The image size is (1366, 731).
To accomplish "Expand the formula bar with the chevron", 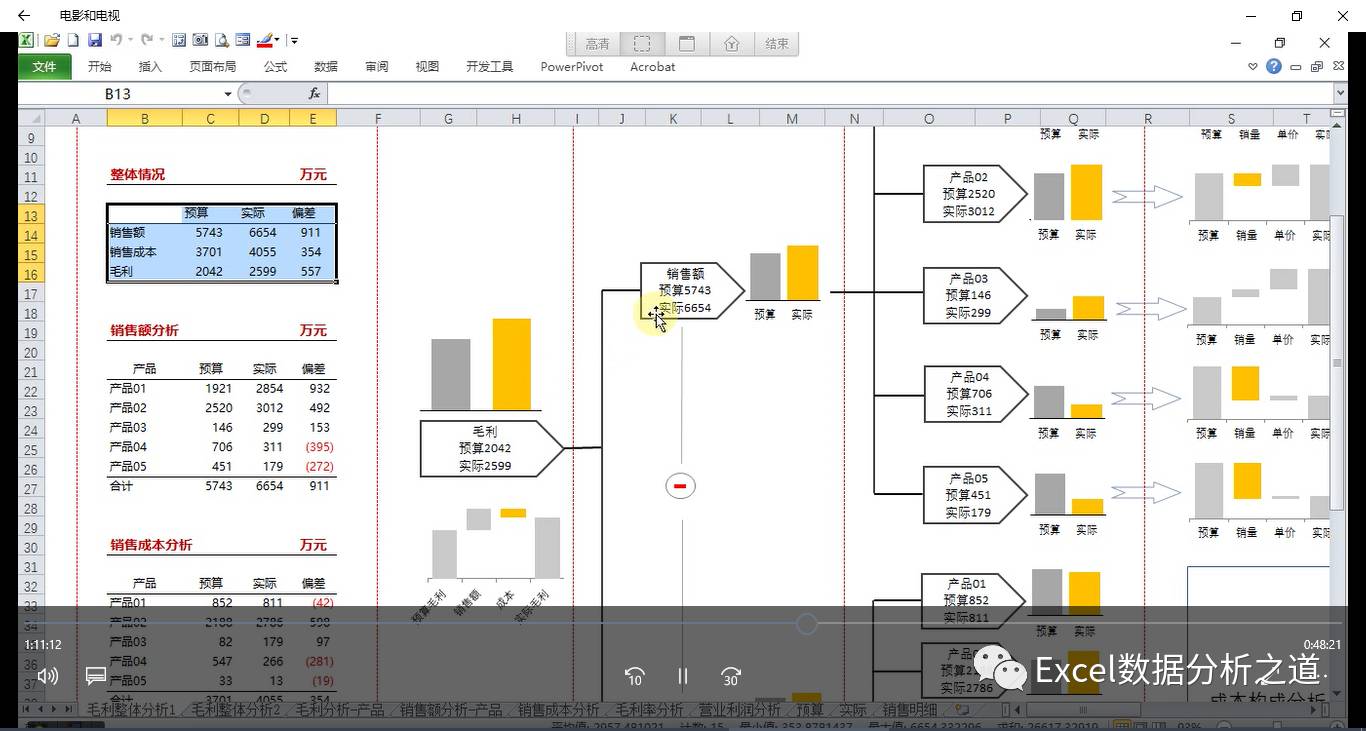I will tap(1341, 93).
